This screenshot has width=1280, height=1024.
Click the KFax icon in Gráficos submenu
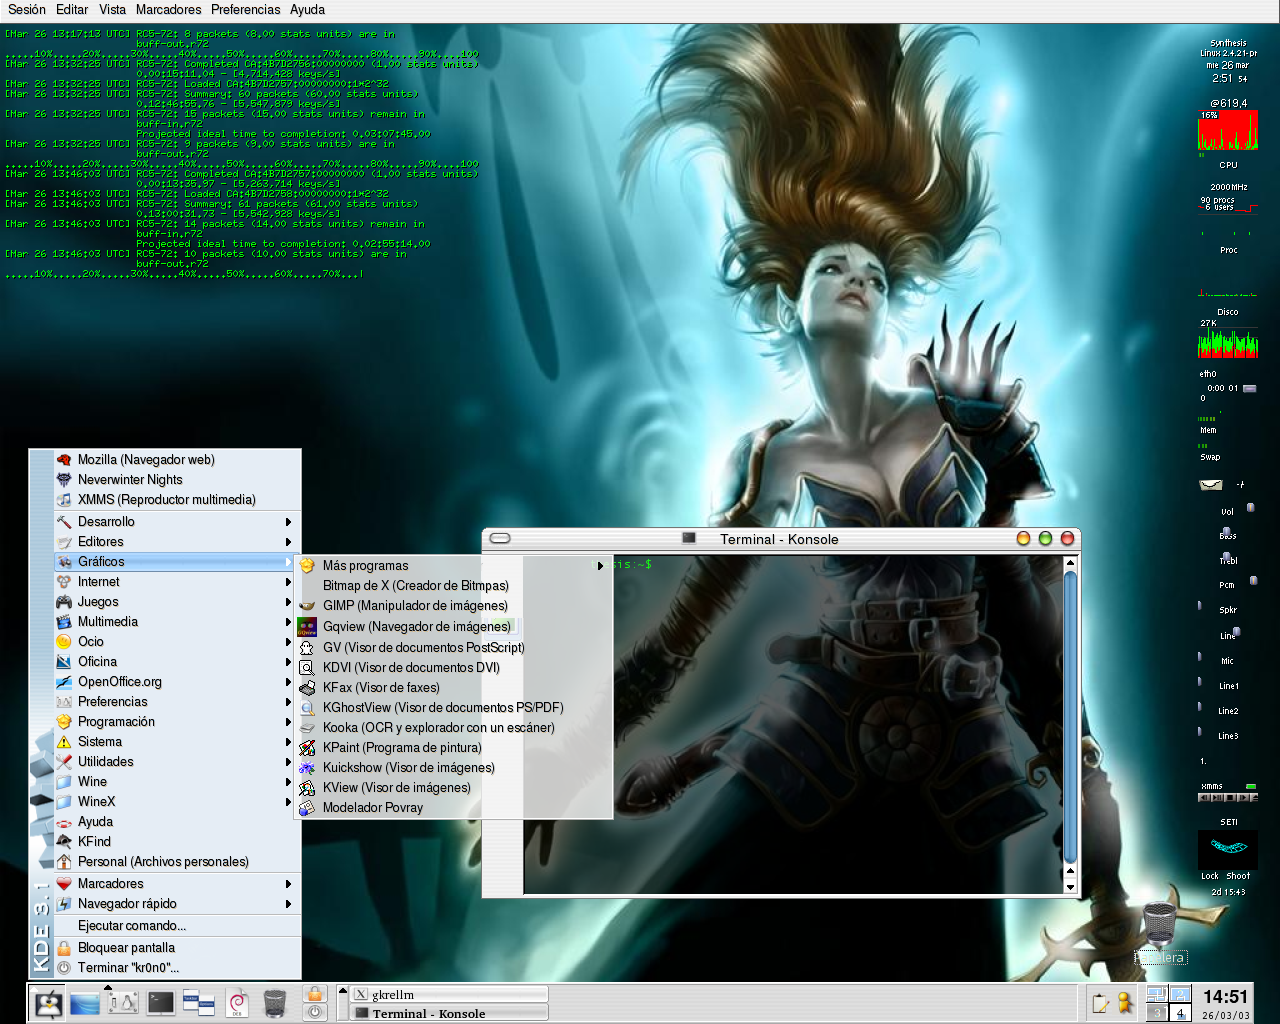coord(307,688)
